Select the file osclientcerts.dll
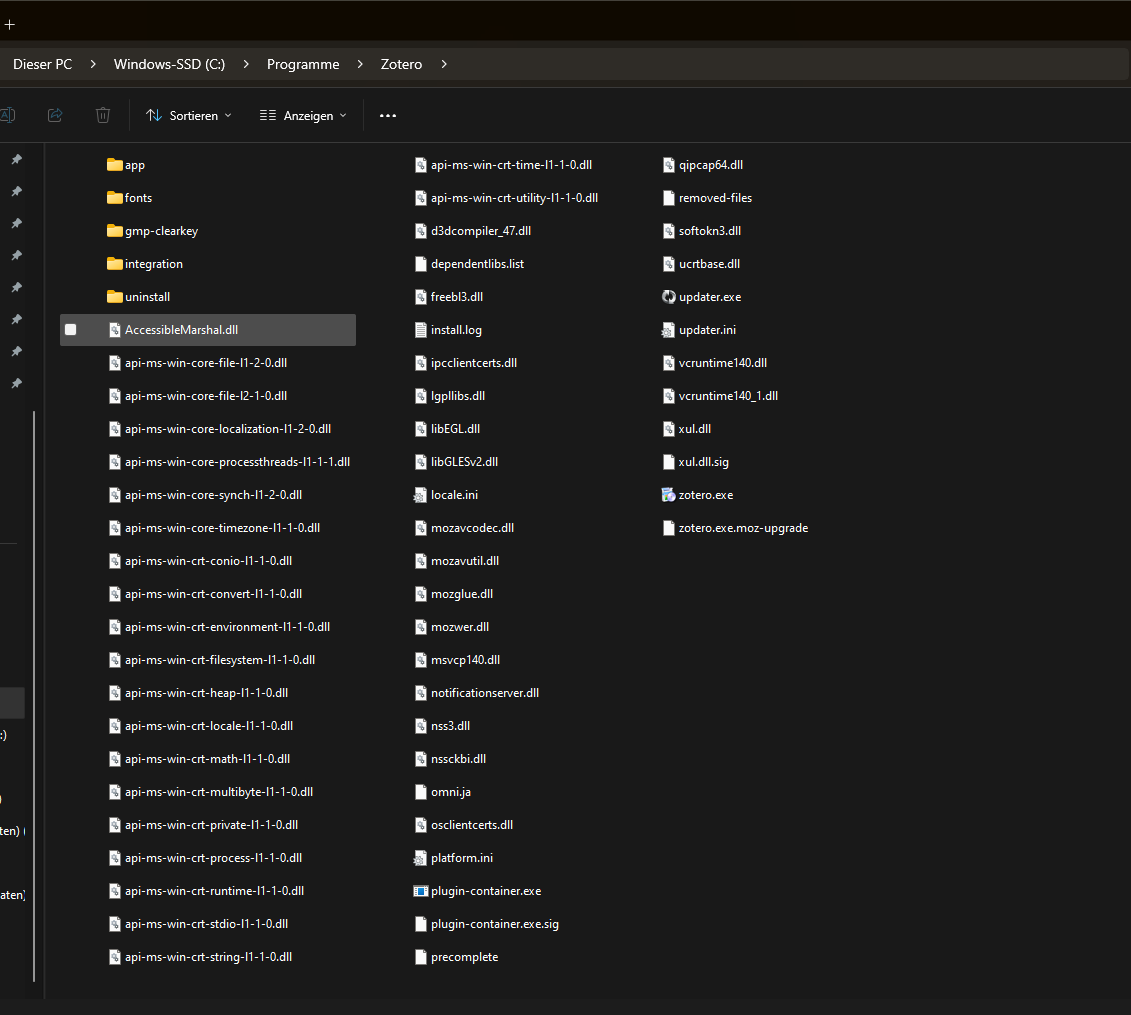 pos(472,825)
